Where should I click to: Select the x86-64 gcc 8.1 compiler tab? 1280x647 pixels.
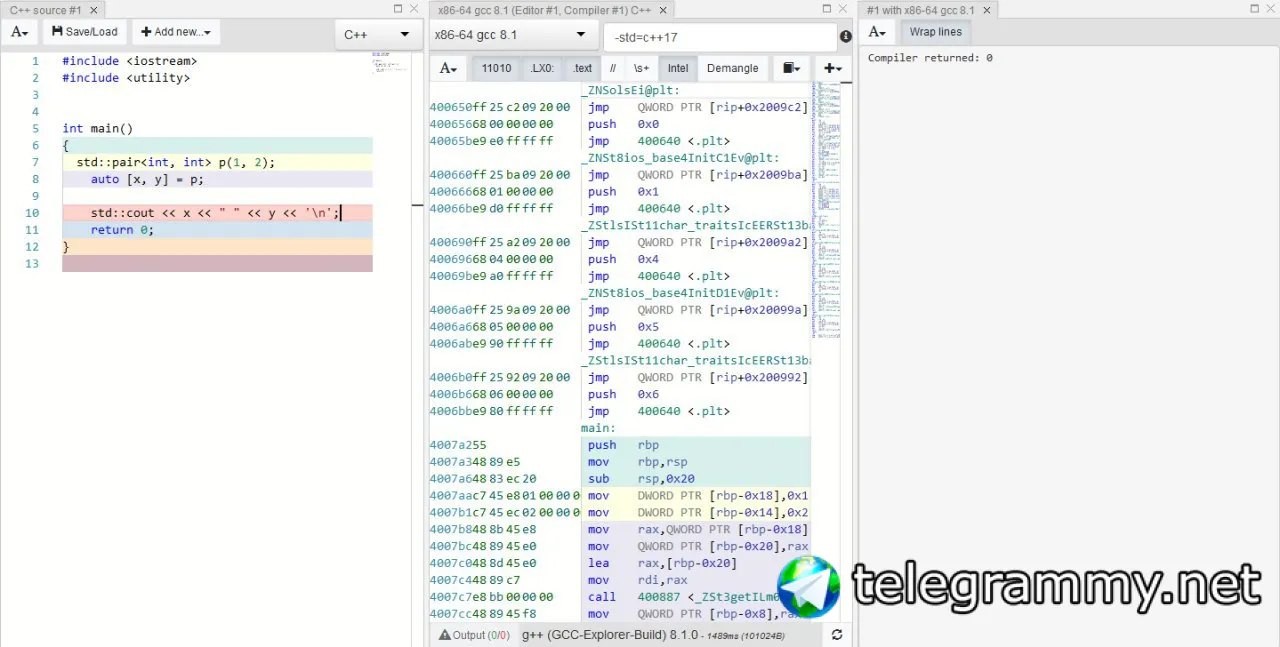[544, 10]
